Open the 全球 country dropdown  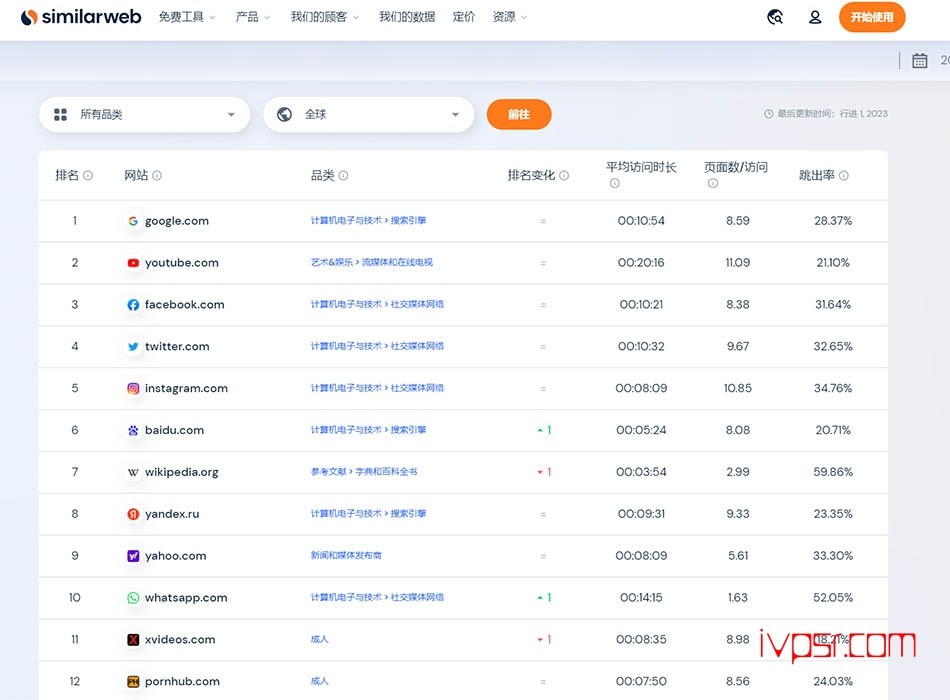[368, 115]
